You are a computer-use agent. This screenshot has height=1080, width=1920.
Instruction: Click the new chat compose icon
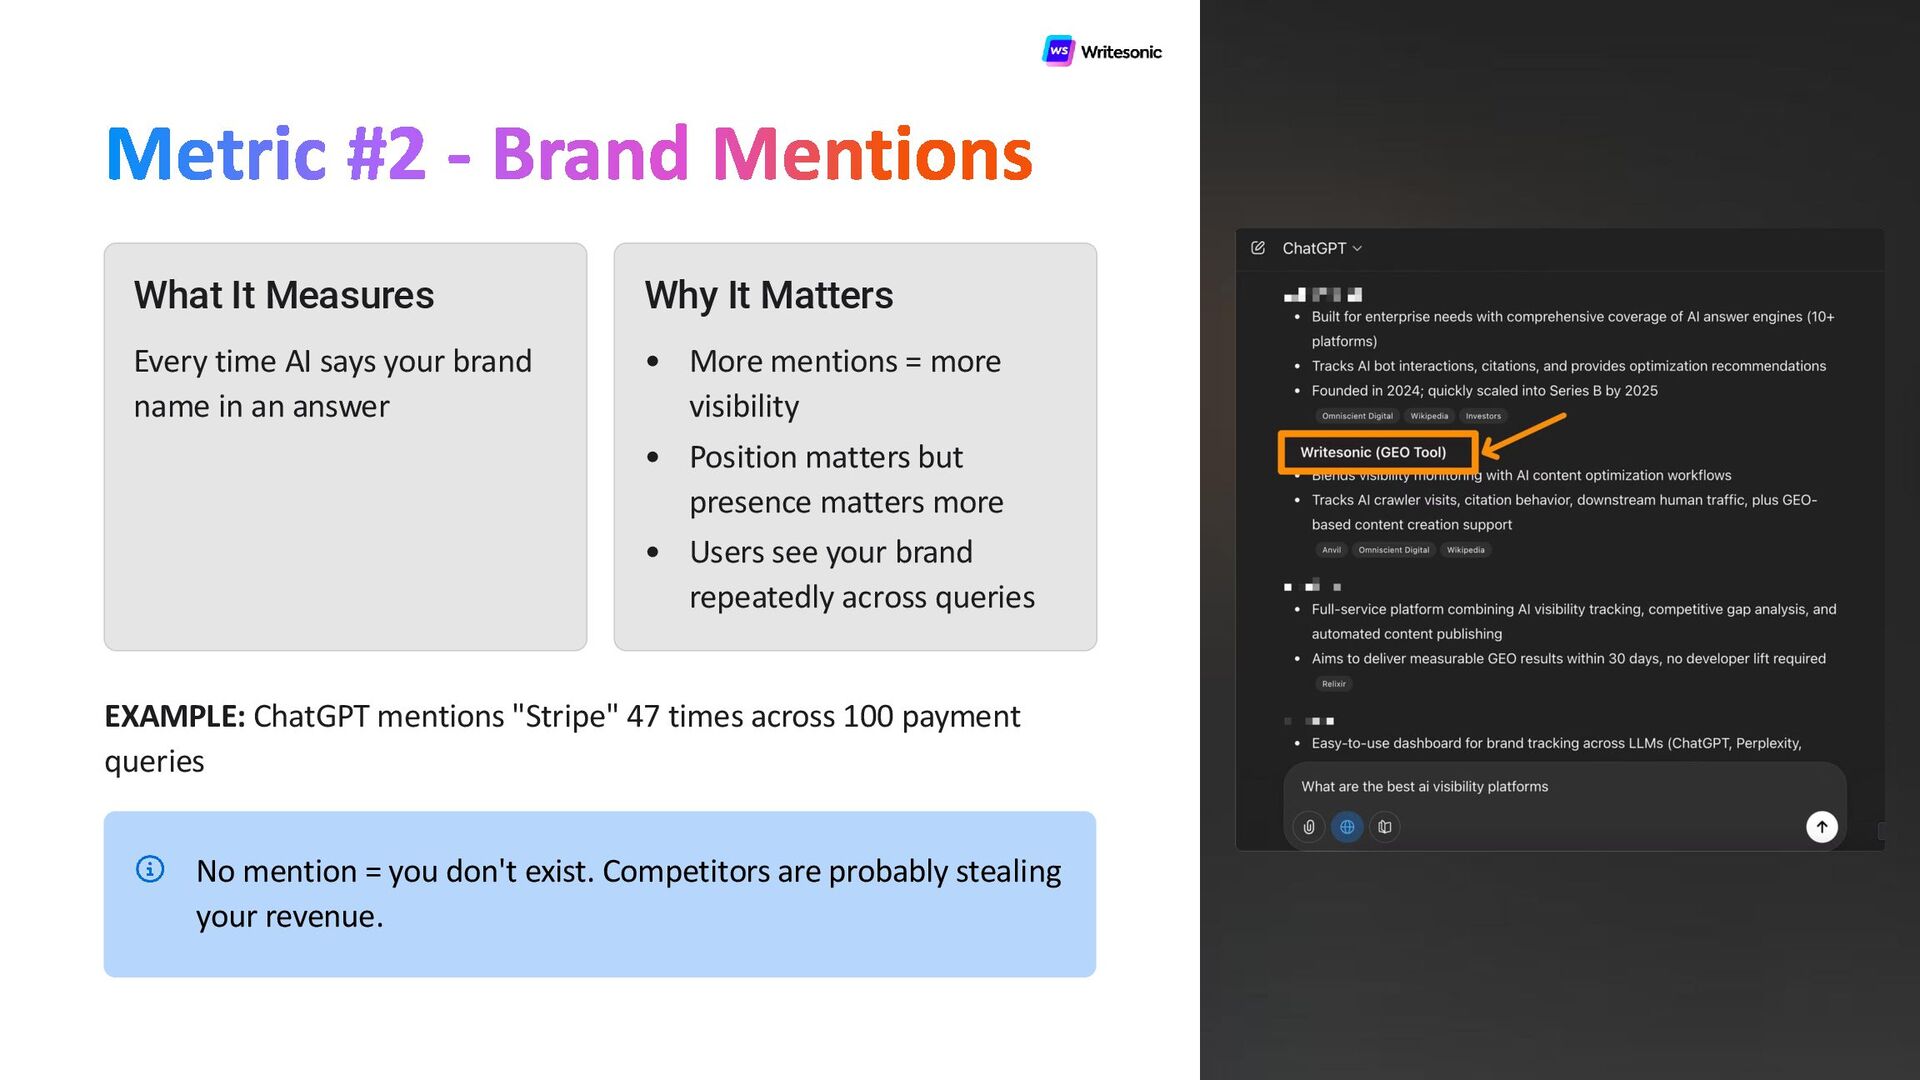click(1258, 248)
